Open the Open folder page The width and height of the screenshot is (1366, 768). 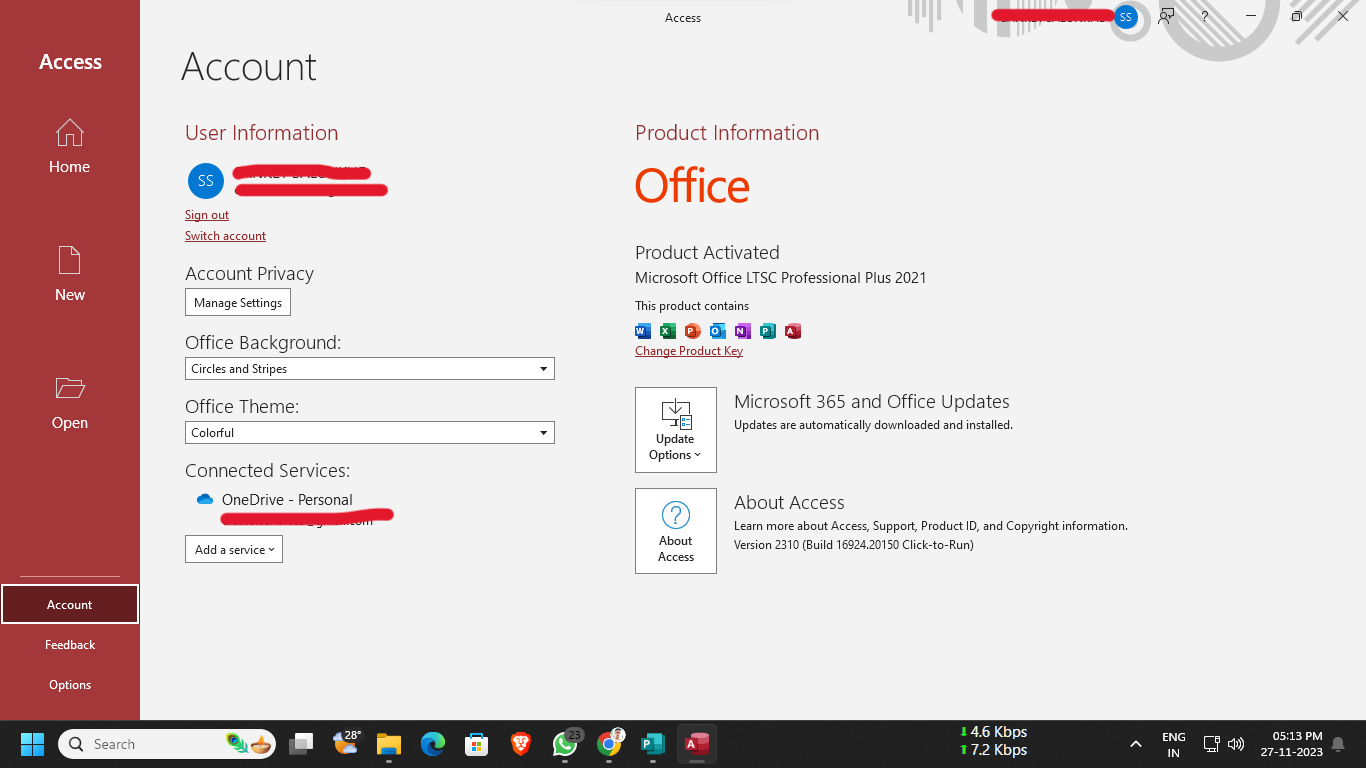69,402
